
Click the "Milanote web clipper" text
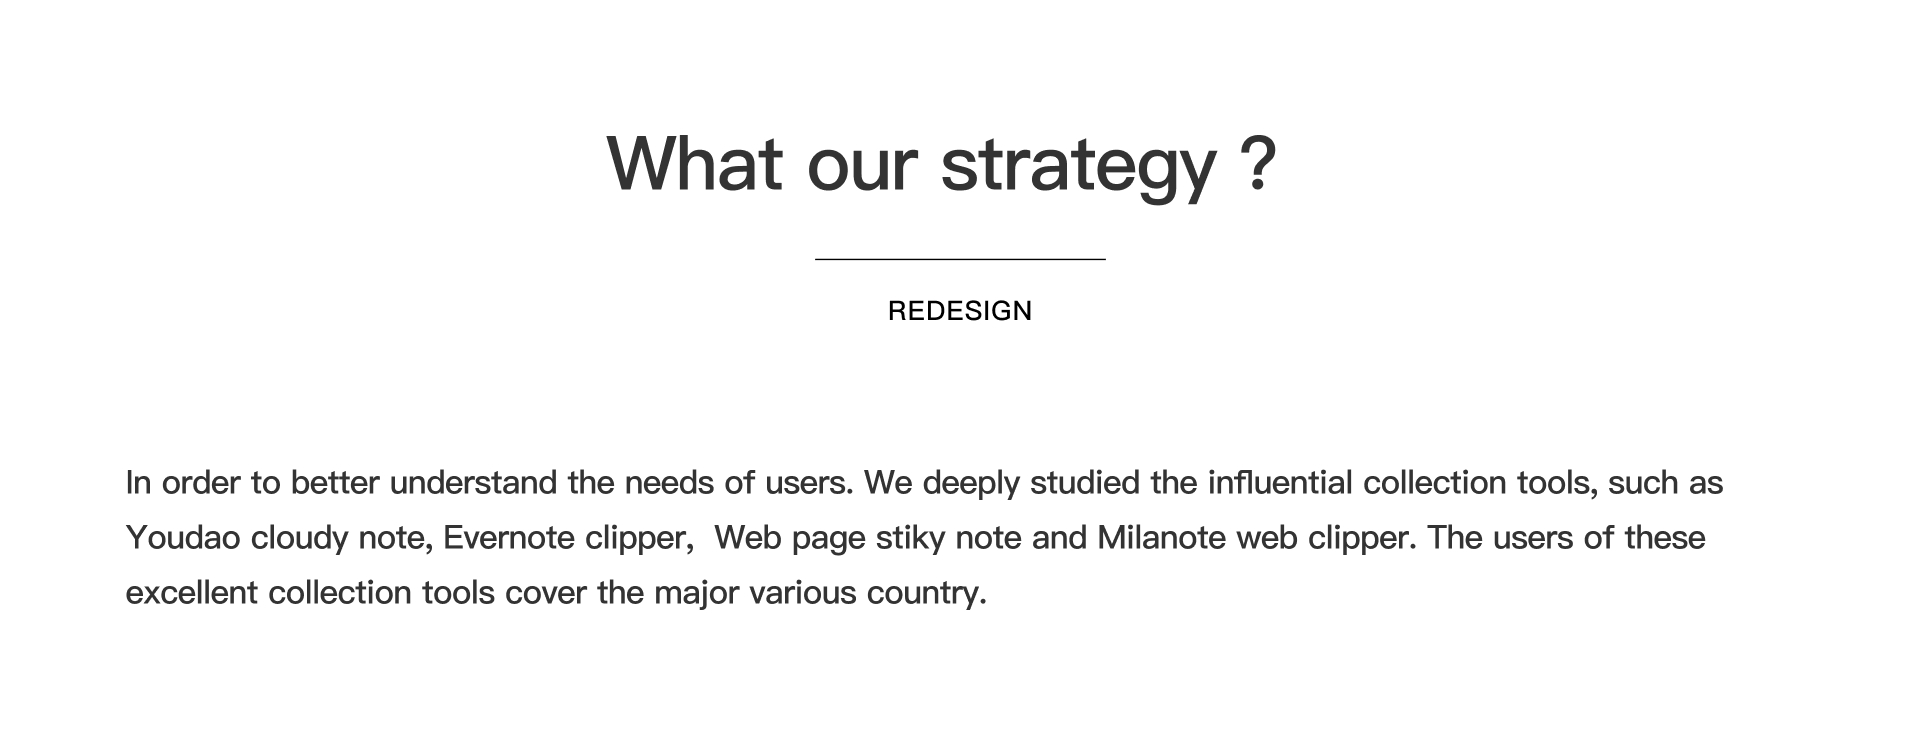(x=1255, y=538)
